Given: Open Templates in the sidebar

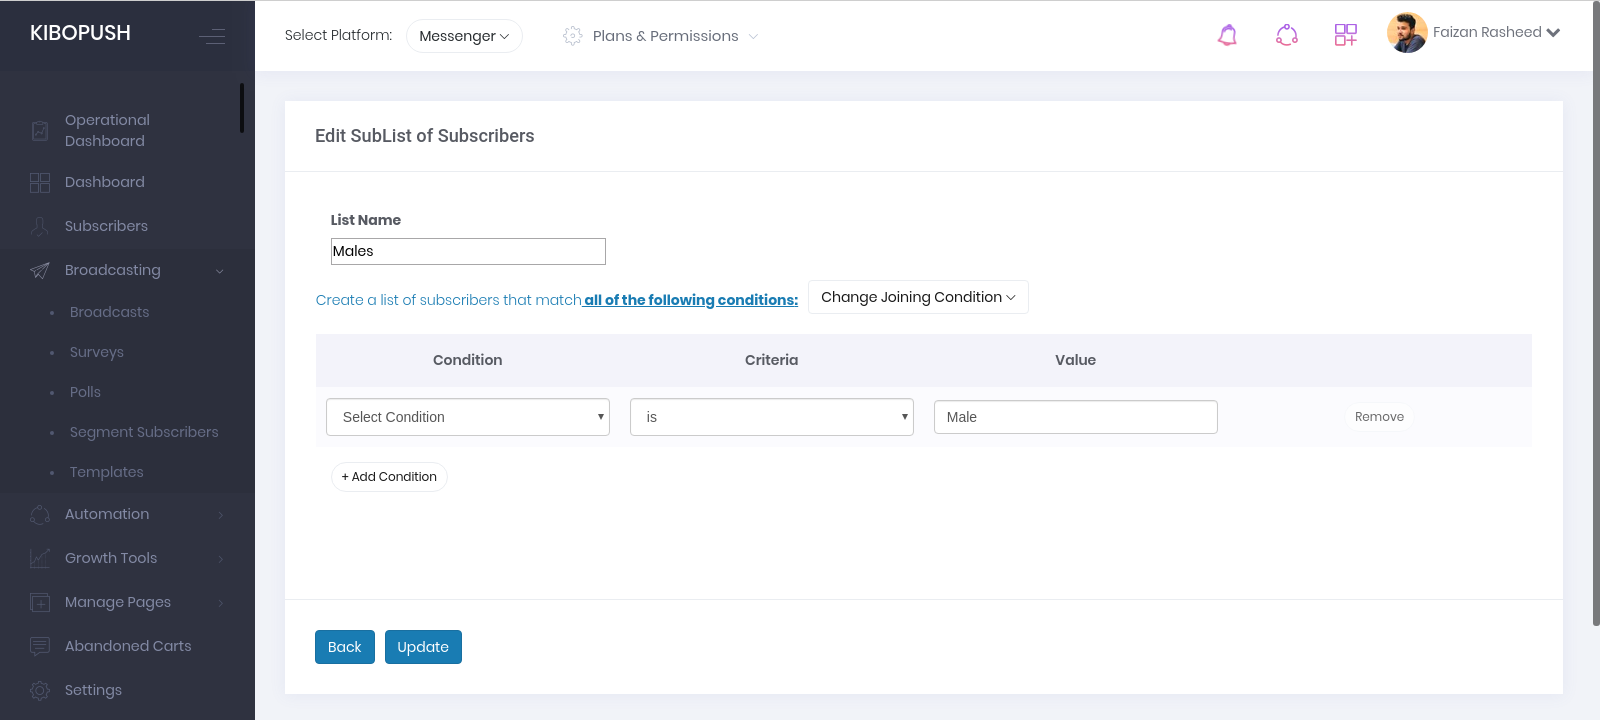Looking at the screenshot, I should [106, 472].
